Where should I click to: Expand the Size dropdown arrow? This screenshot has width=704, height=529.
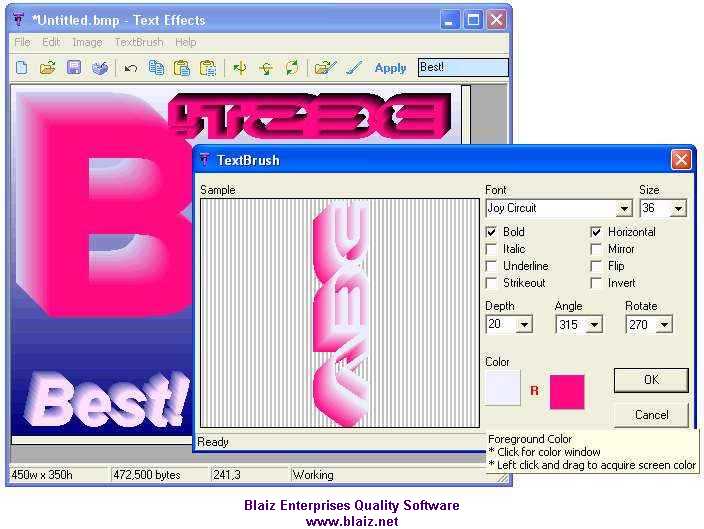[x=678, y=208]
